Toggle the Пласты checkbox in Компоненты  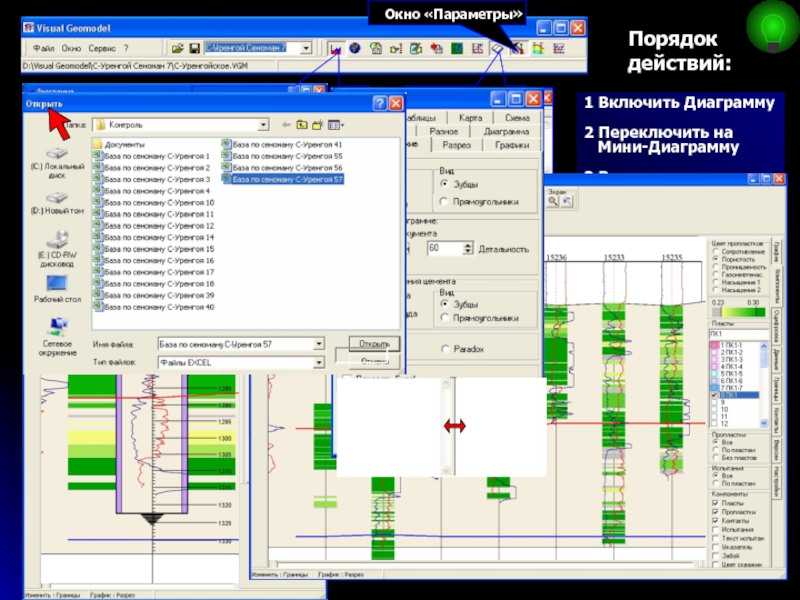[714, 503]
